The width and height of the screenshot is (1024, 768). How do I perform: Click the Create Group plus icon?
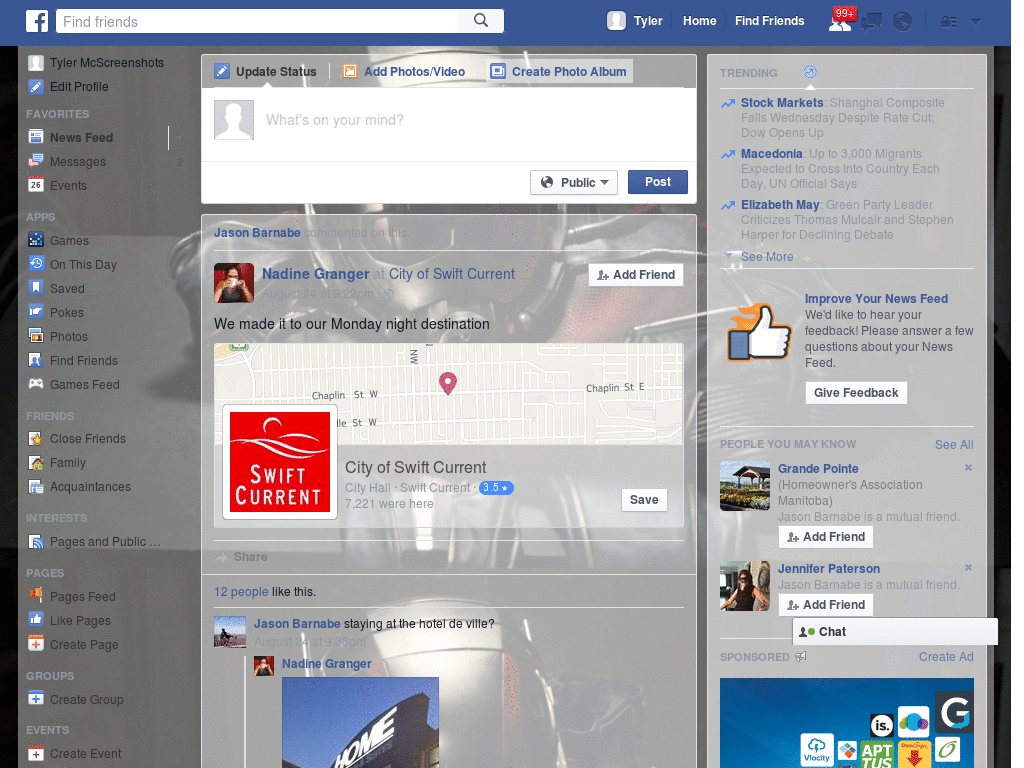click(x=36, y=699)
